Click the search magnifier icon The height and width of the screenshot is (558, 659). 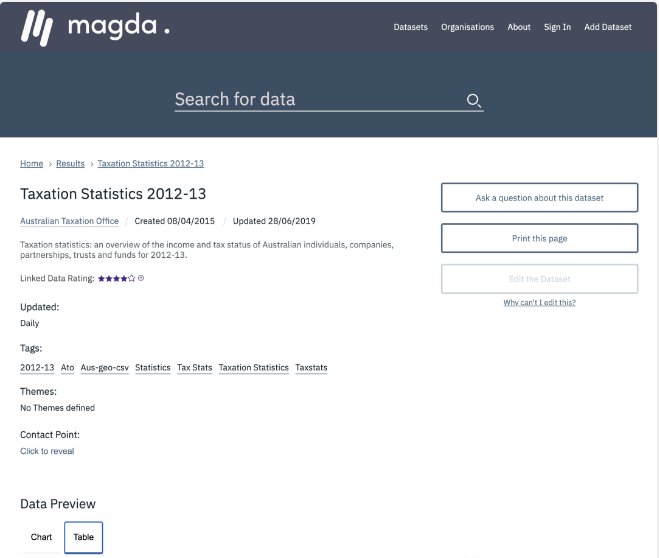(474, 100)
